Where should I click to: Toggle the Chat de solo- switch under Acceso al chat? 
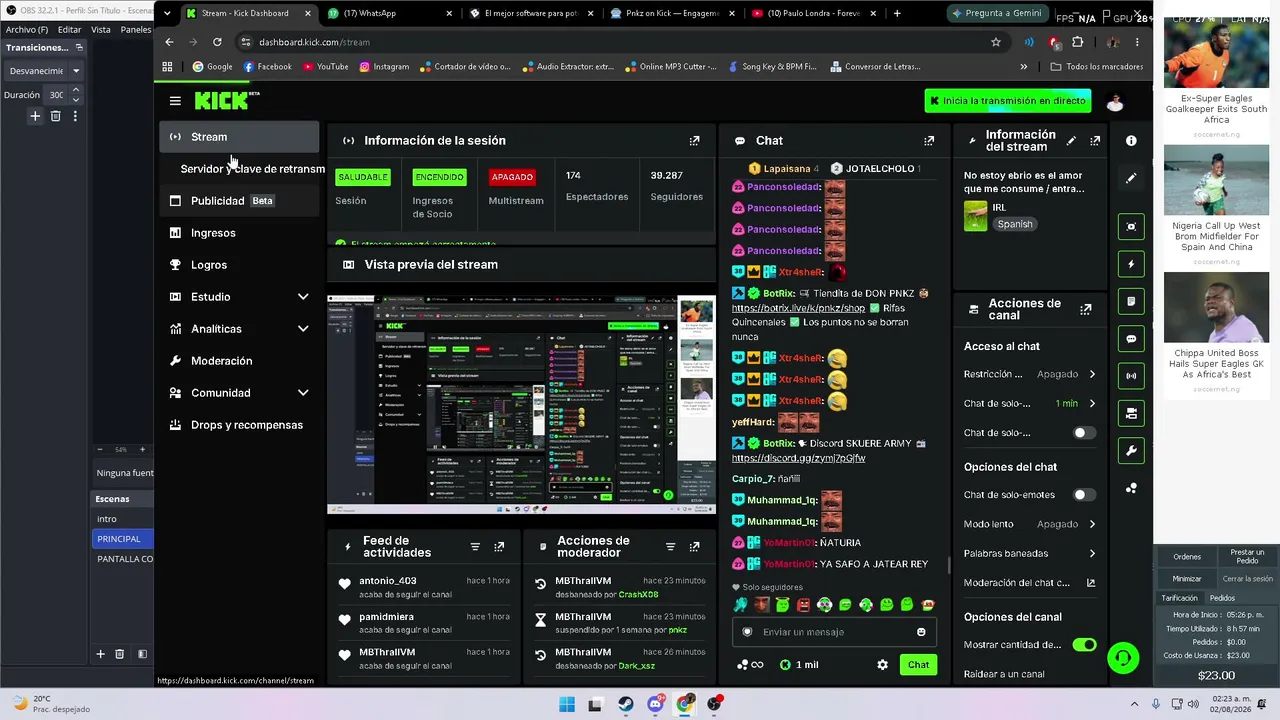click(1084, 433)
